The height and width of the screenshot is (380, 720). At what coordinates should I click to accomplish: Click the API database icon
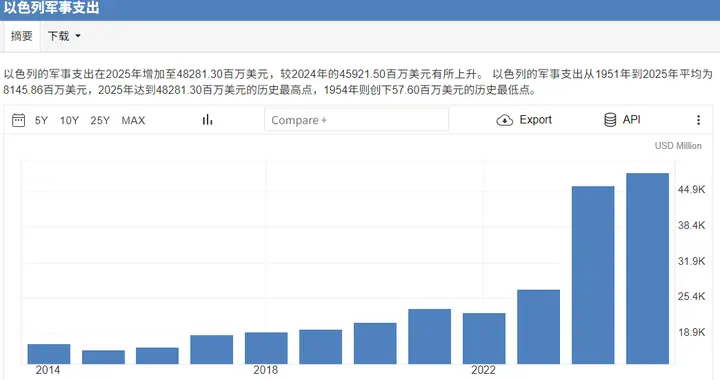(610, 120)
